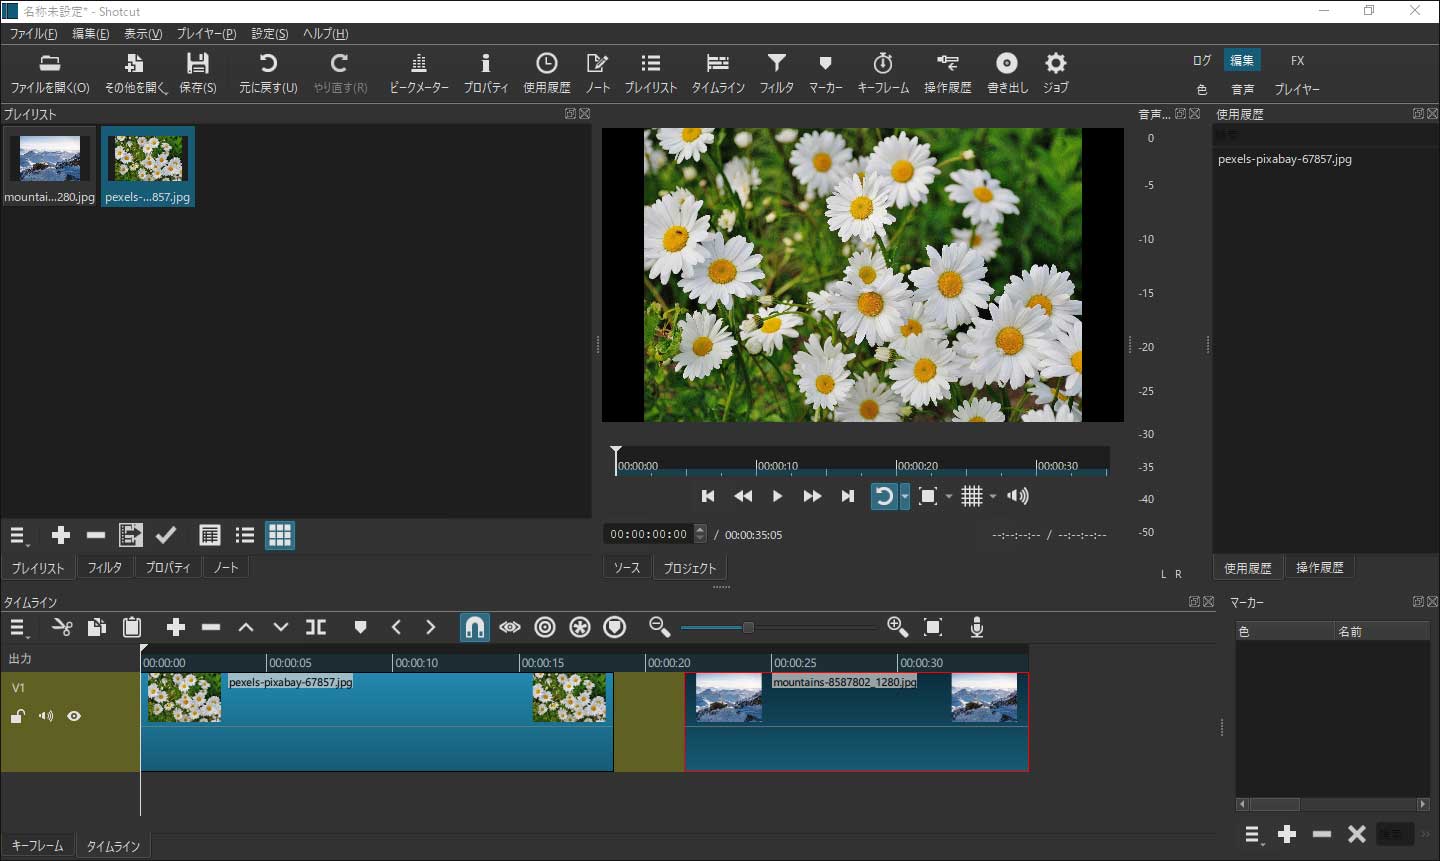Screen dimensions: 1440x861
Task: Open その他を開く toolbar icon
Action: pos(135,74)
